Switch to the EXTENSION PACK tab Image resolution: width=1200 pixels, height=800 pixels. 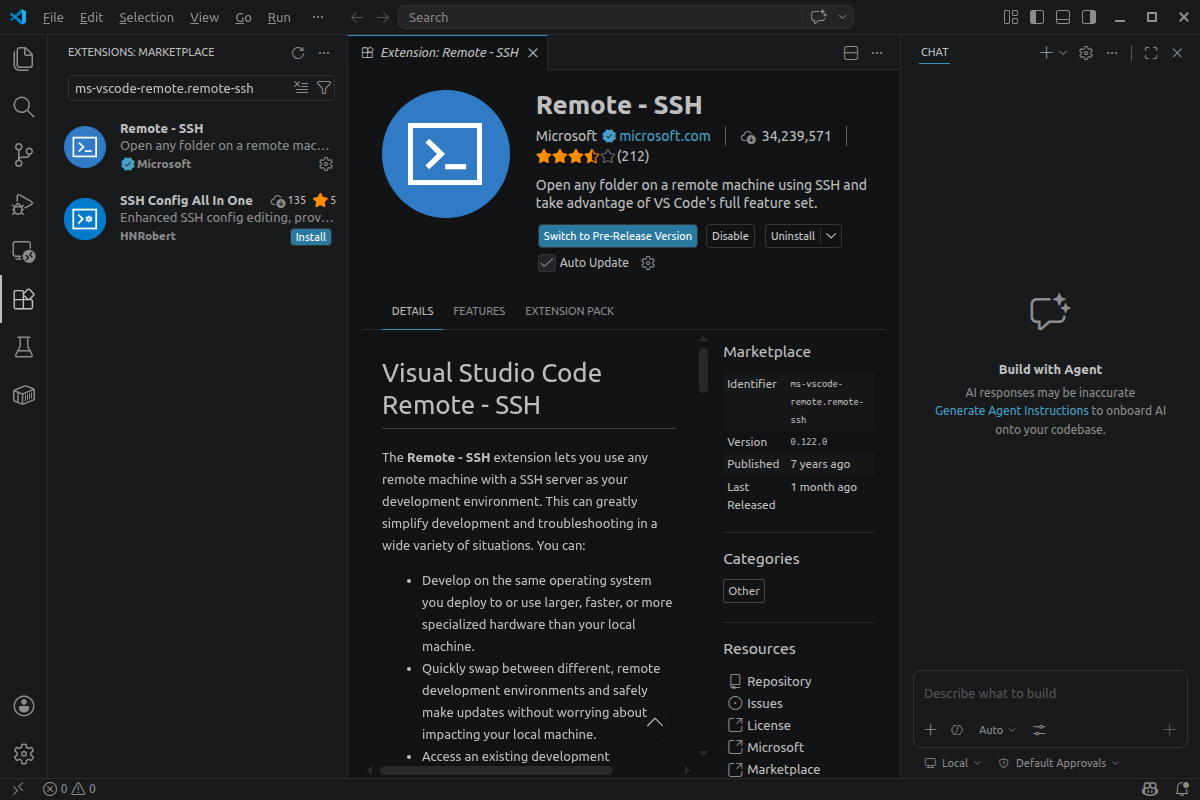pyautogui.click(x=570, y=311)
